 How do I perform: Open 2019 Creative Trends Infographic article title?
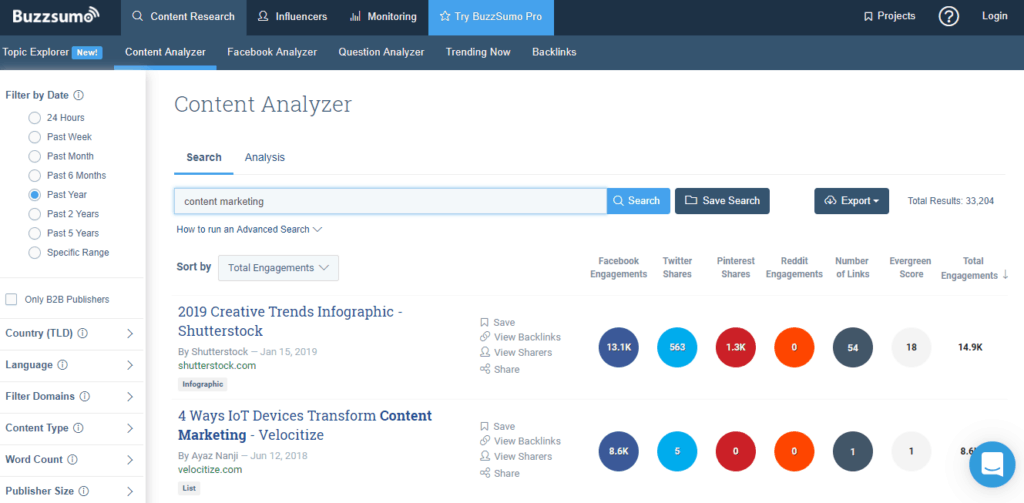click(x=290, y=321)
